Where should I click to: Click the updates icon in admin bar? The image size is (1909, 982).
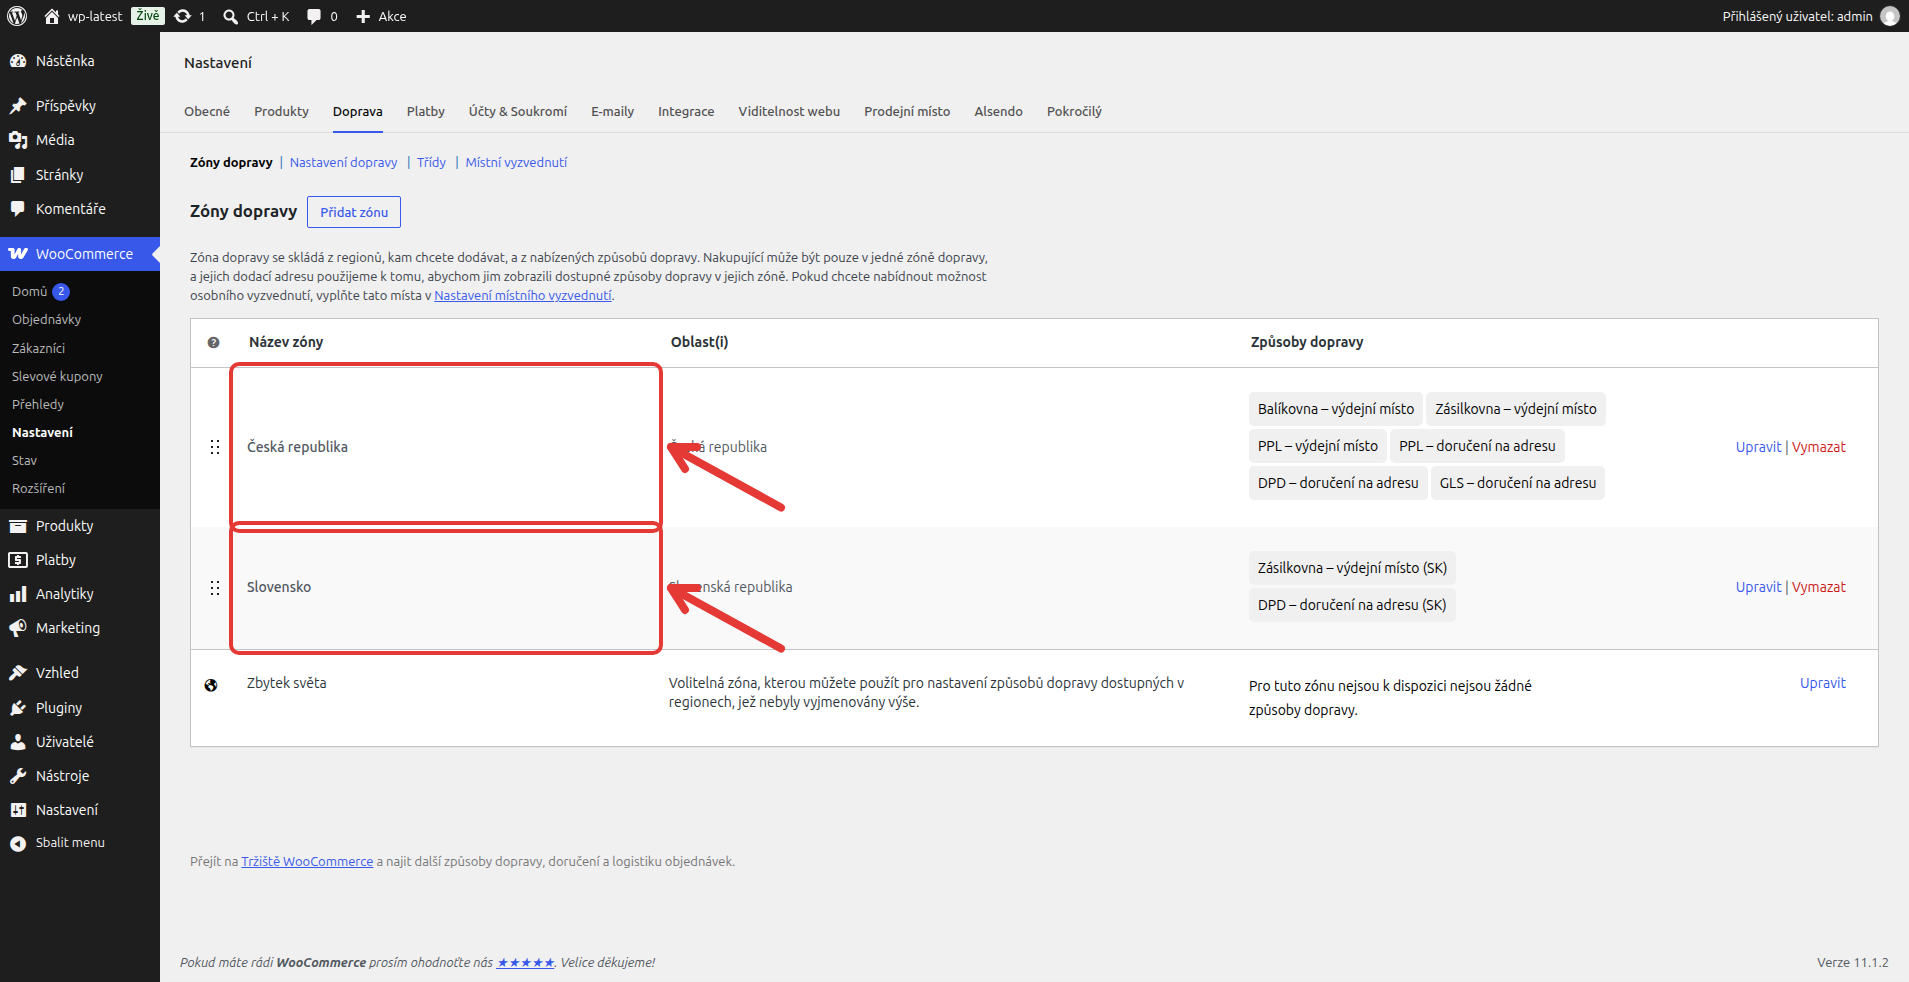tap(182, 16)
